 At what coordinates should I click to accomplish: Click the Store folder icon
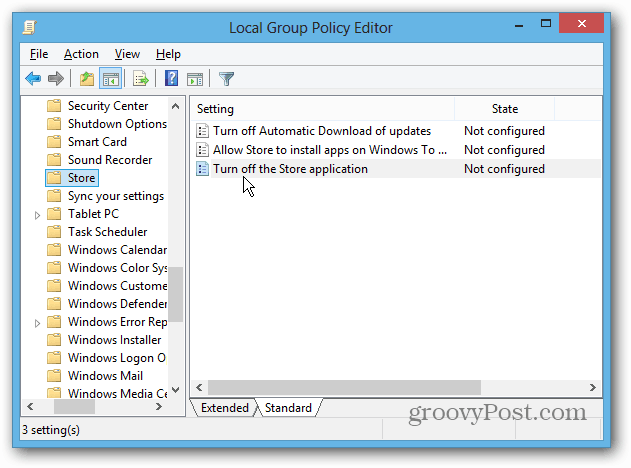coord(54,178)
